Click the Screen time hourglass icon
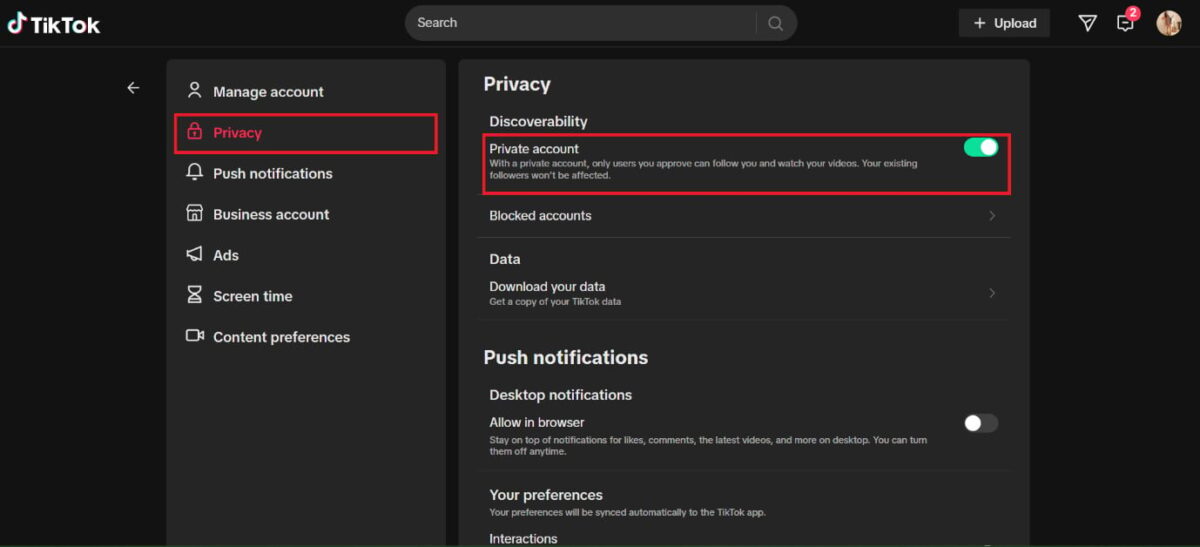 coord(195,295)
